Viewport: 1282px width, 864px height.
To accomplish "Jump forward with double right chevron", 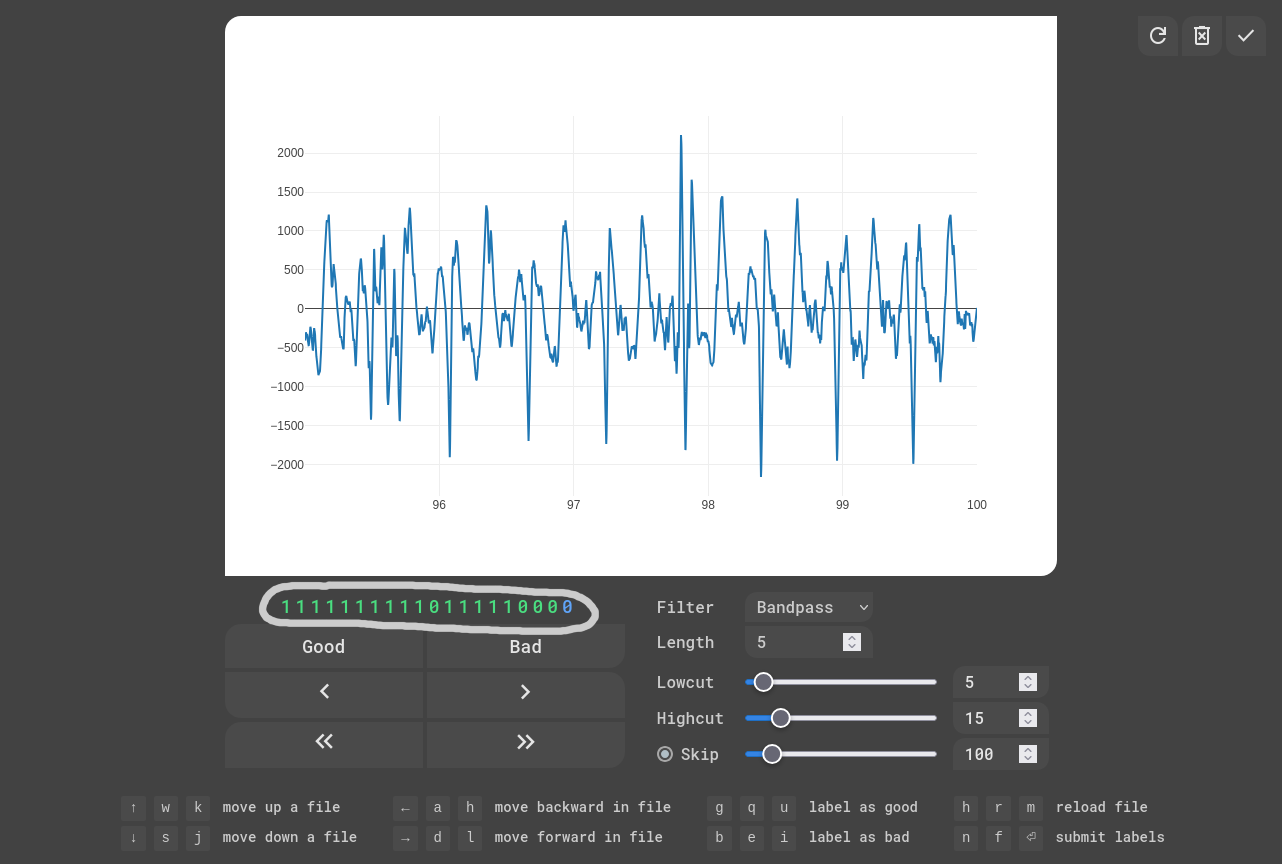I will tap(526, 741).
